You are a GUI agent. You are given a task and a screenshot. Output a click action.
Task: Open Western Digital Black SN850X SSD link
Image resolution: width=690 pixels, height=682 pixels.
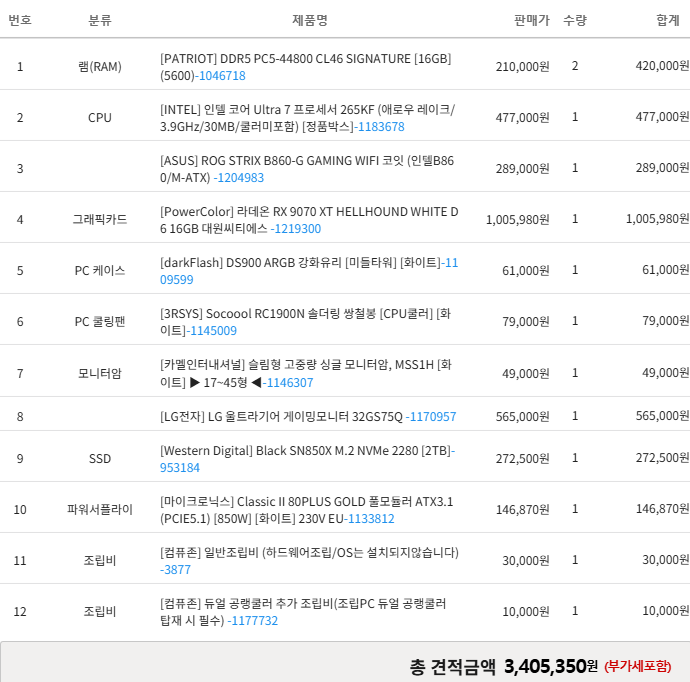tap(305, 451)
